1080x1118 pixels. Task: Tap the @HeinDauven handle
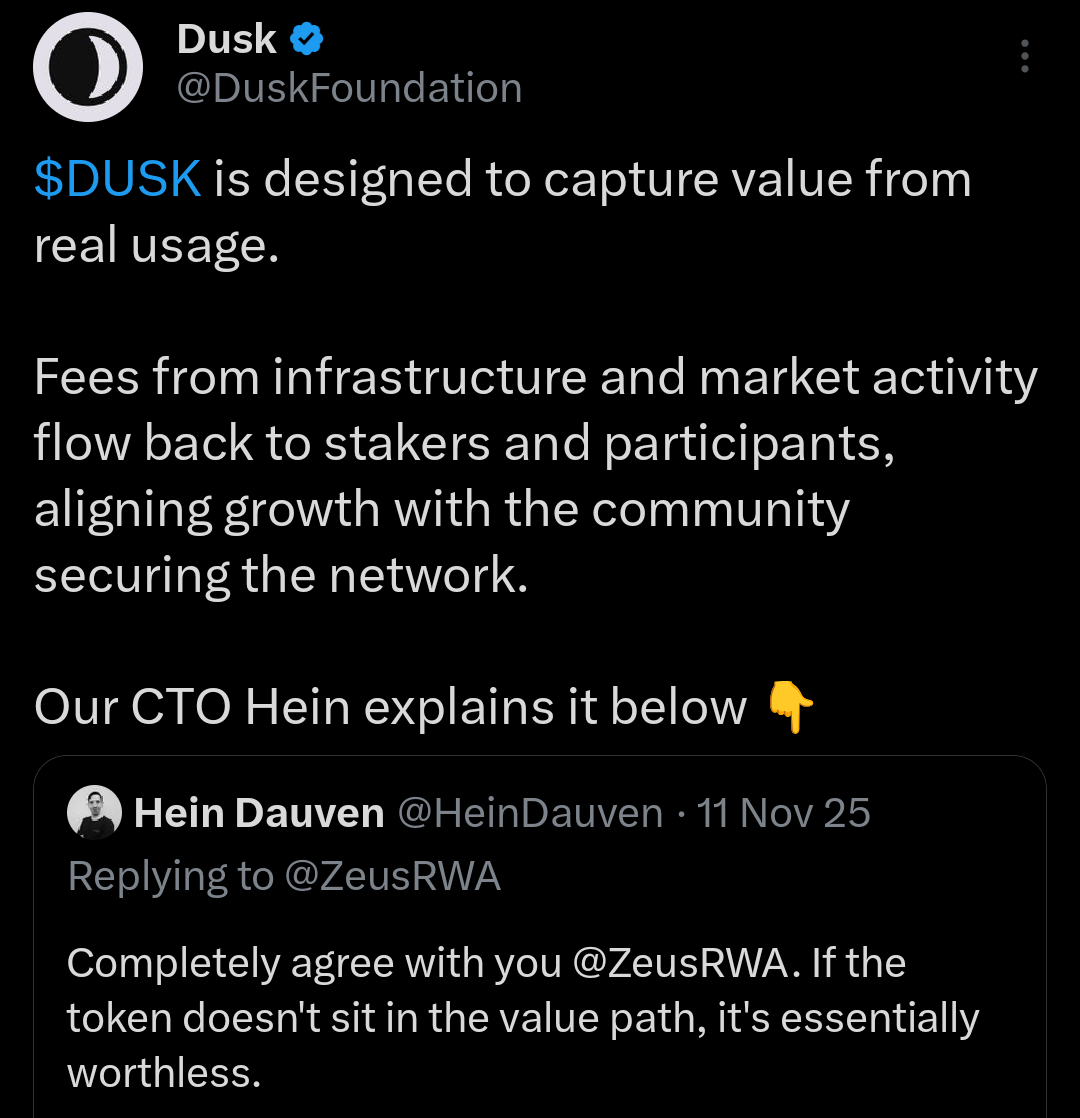click(x=530, y=813)
